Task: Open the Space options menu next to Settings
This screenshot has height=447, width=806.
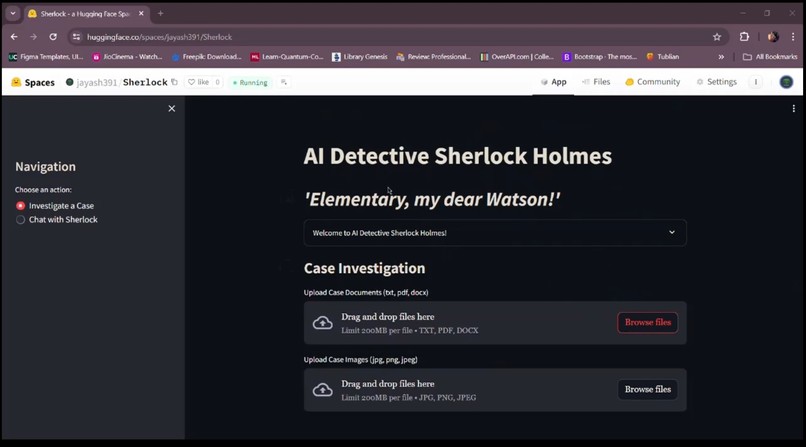Action: point(756,82)
